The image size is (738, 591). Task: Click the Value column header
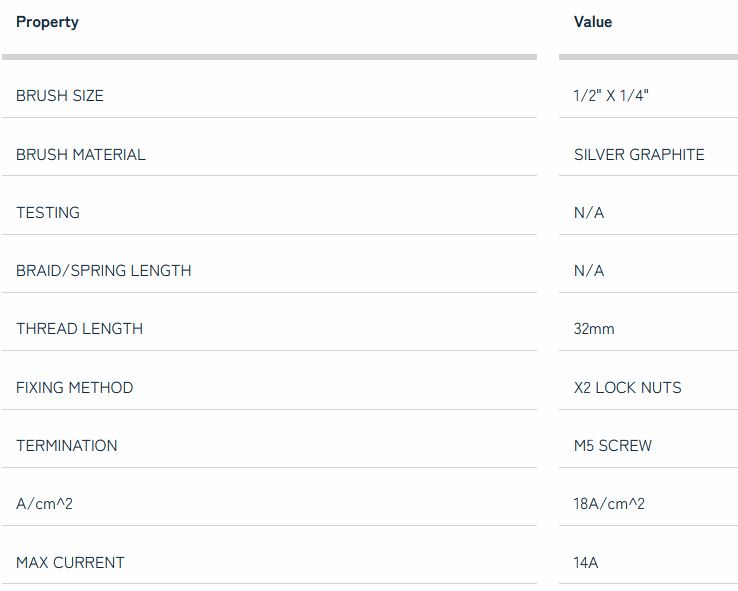[x=593, y=22]
